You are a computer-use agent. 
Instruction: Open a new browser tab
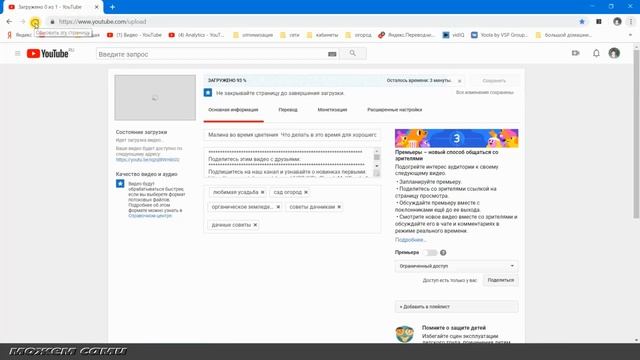[x=112, y=7]
